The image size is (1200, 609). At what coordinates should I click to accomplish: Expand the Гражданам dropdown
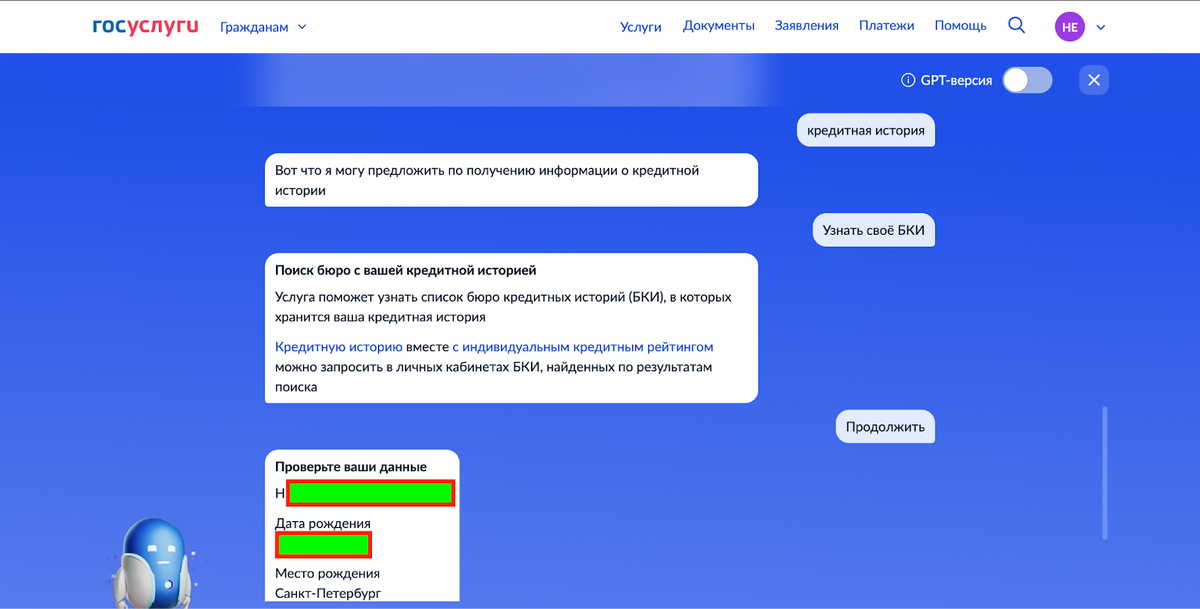point(263,27)
